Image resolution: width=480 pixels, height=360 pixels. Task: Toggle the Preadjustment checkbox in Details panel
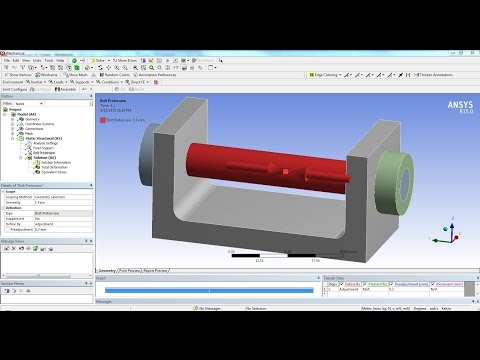pyautogui.click(x=8, y=229)
